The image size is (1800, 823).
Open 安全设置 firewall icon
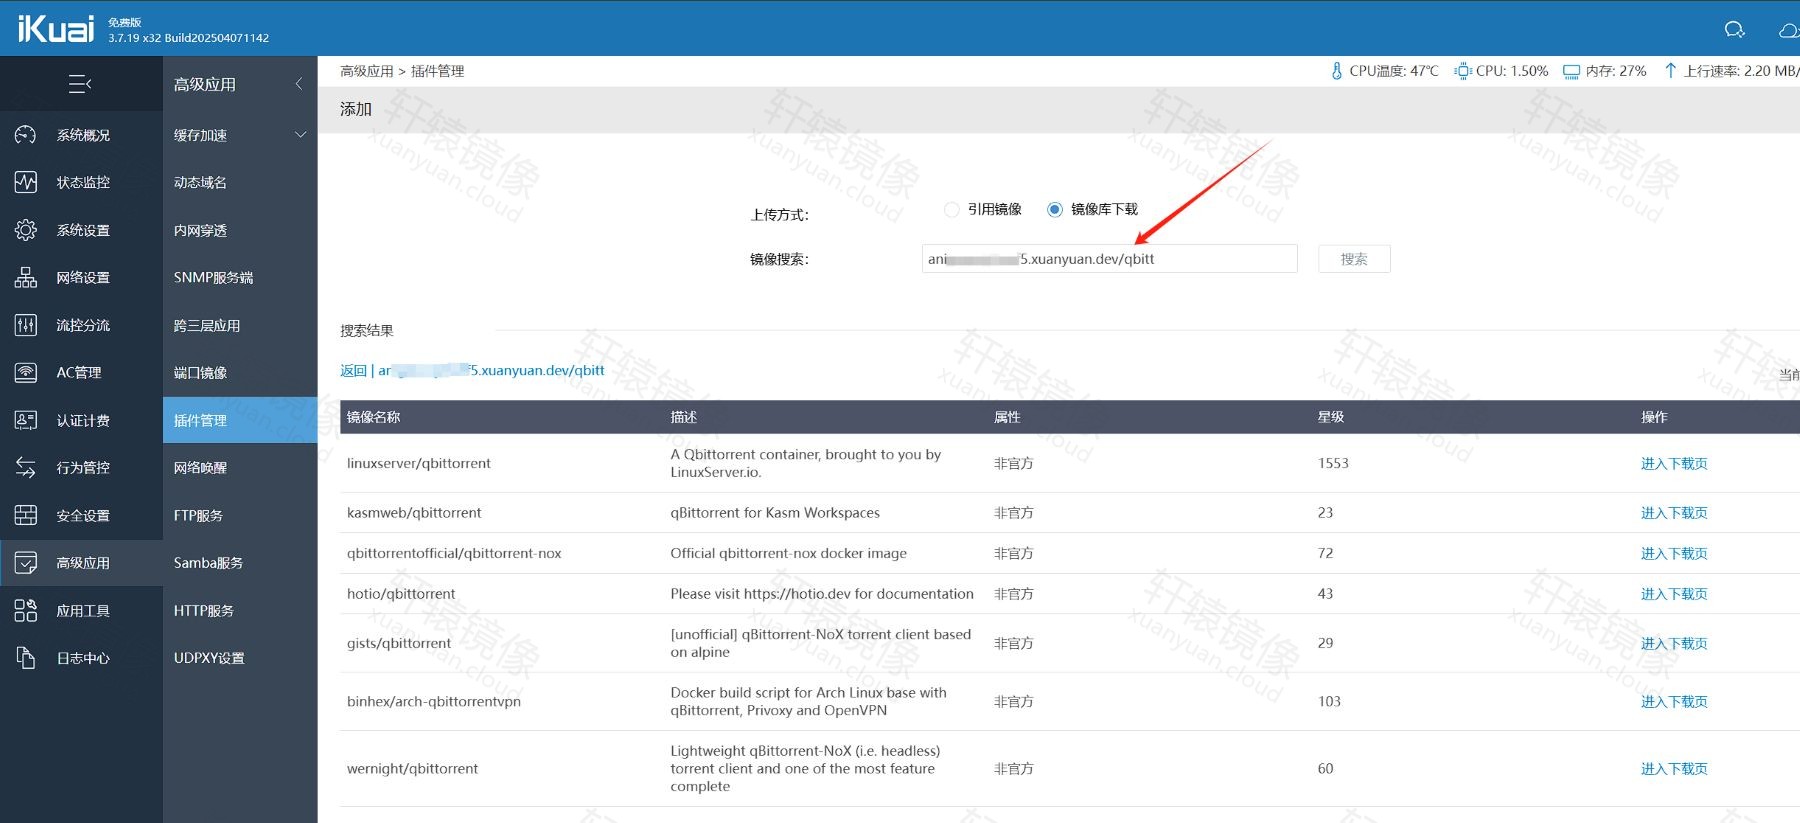26,515
